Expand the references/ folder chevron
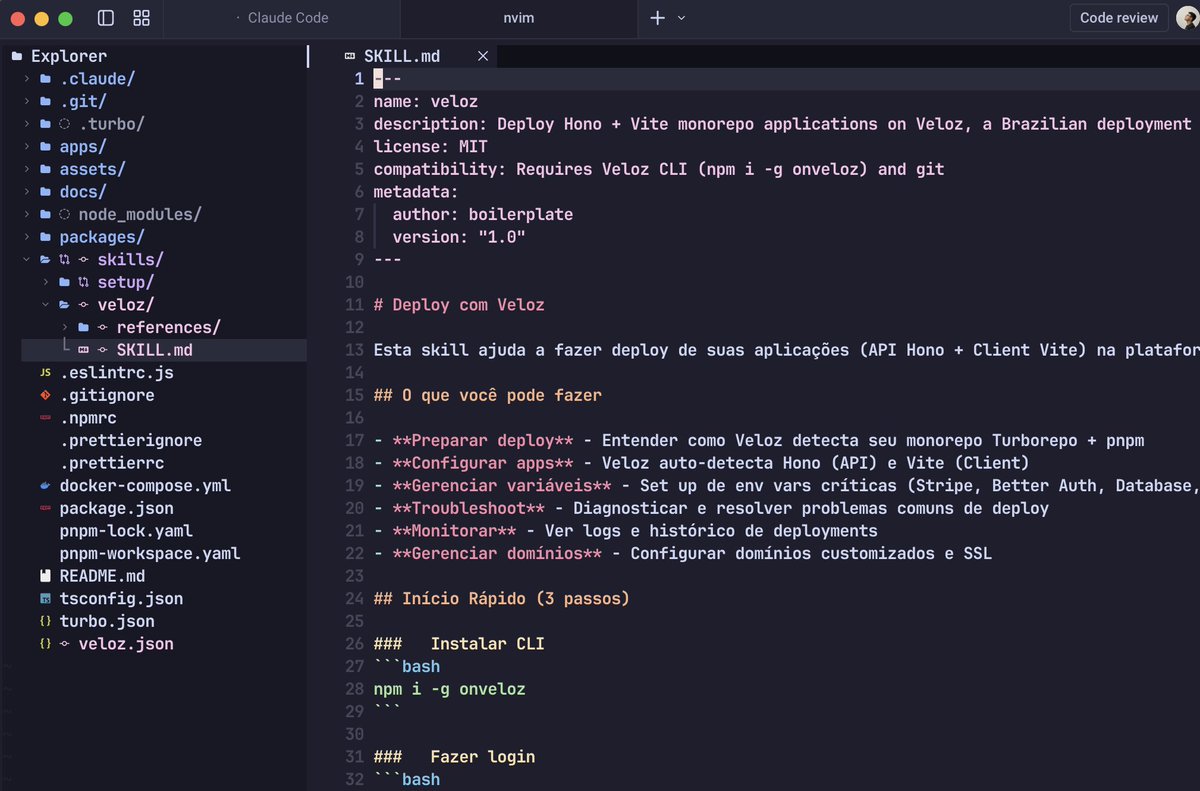1200x791 pixels. pyautogui.click(x=65, y=327)
